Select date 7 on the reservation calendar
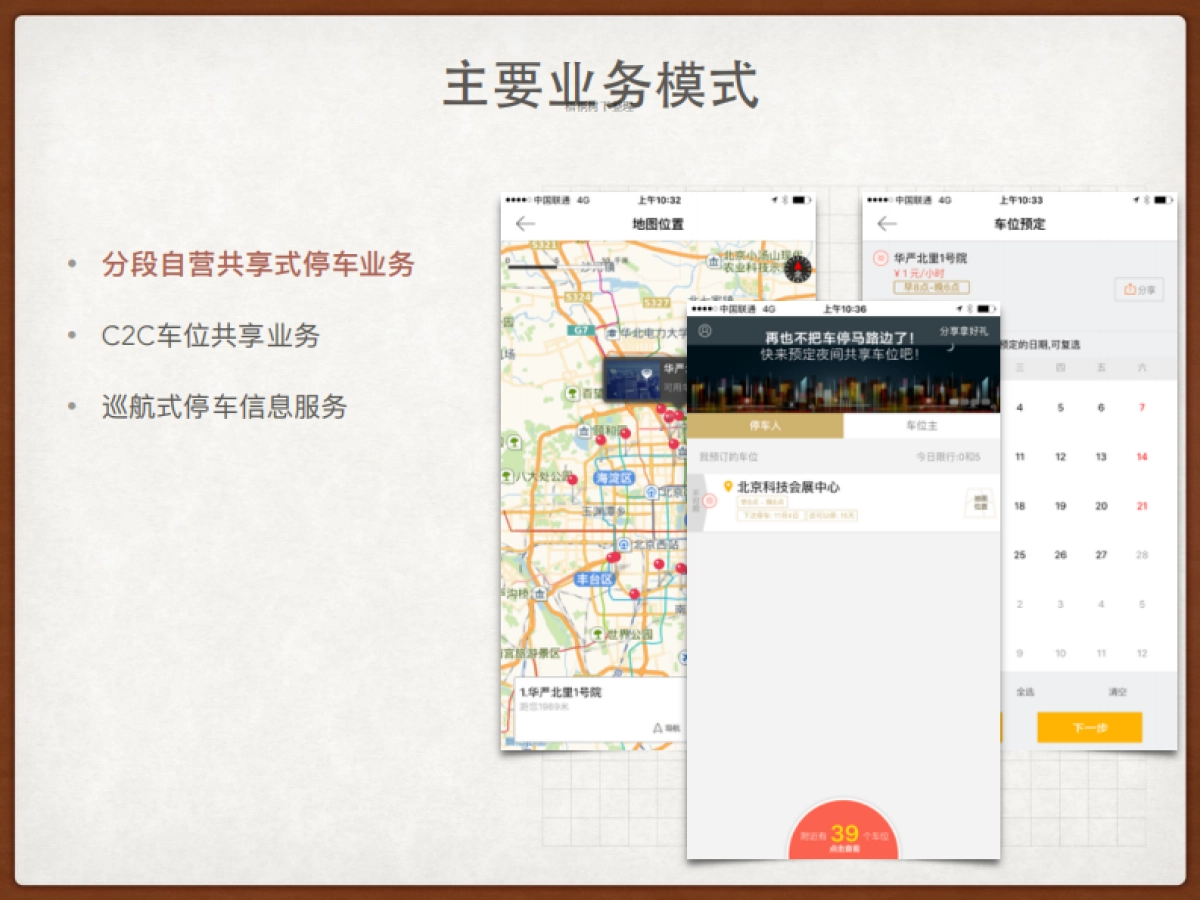The height and width of the screenshot is (900, 1200). coord(1142,407)
